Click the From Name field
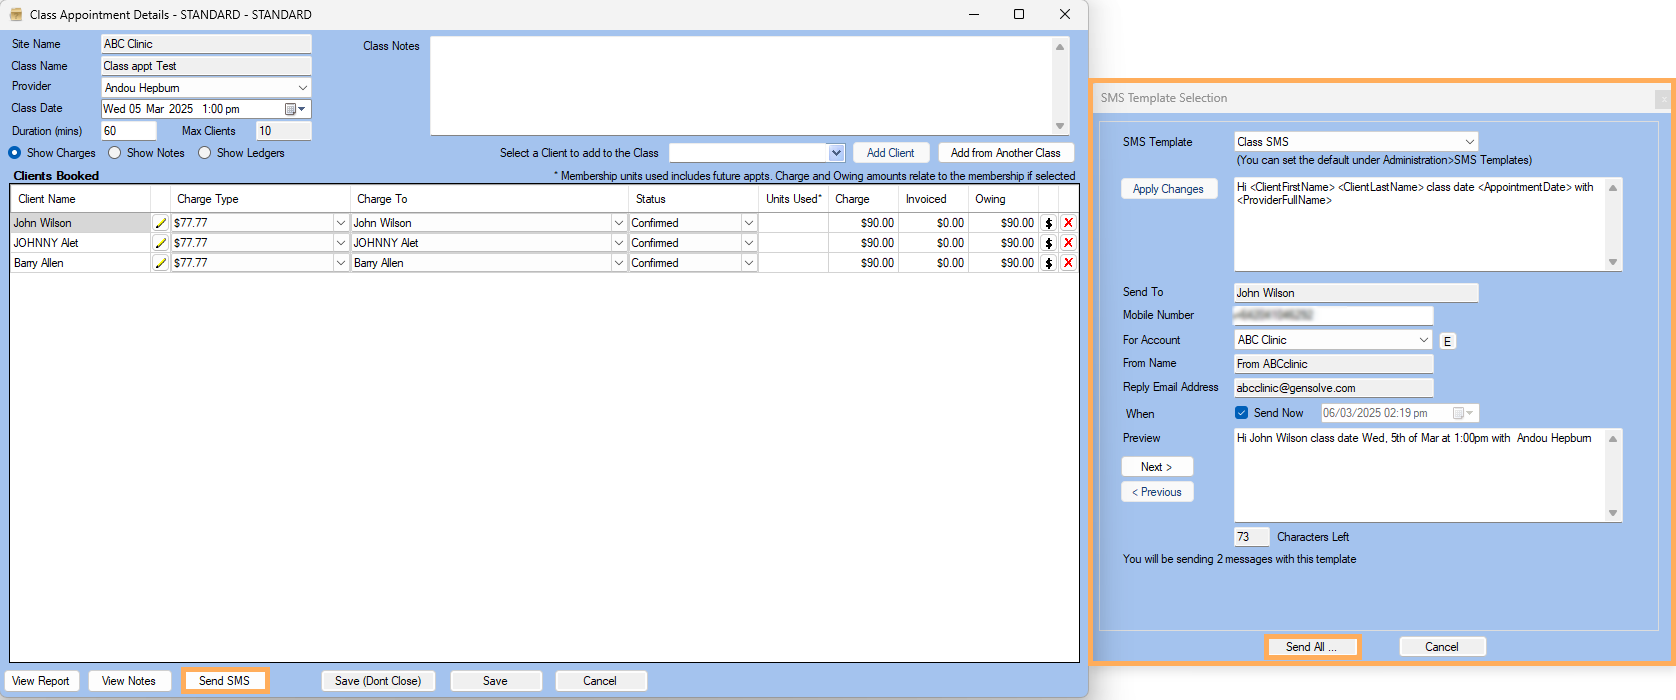Viewport: 1676px width, 700px height. pos(1333,364)
